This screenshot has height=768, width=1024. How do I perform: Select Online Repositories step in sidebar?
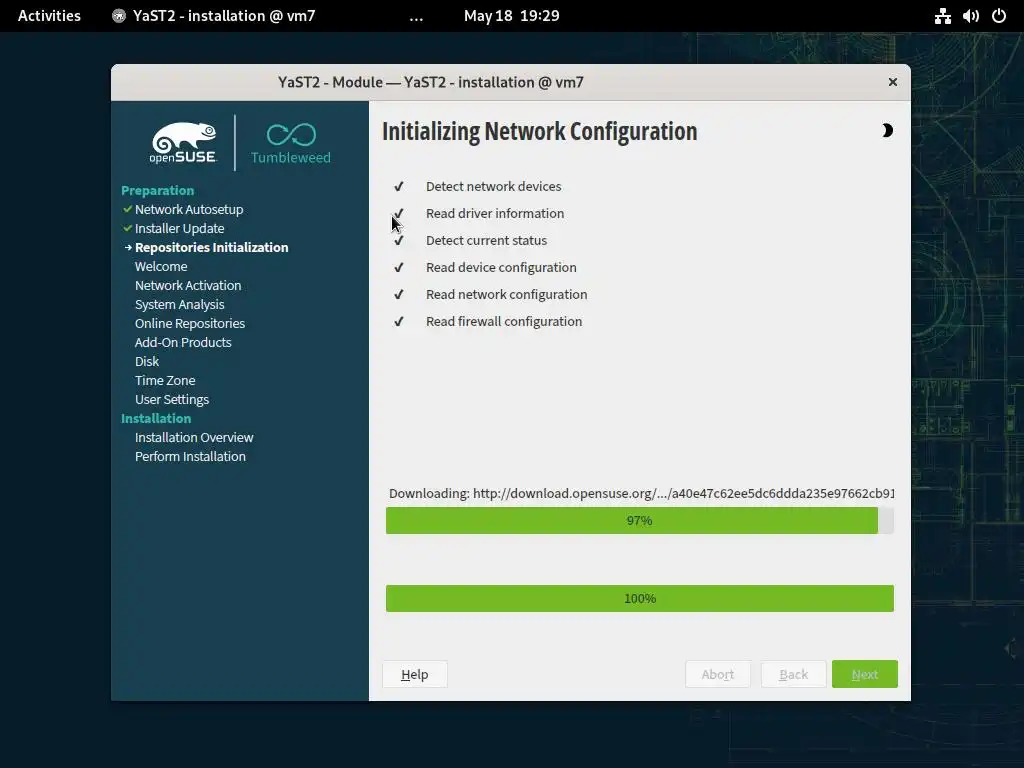pos(190,323)
